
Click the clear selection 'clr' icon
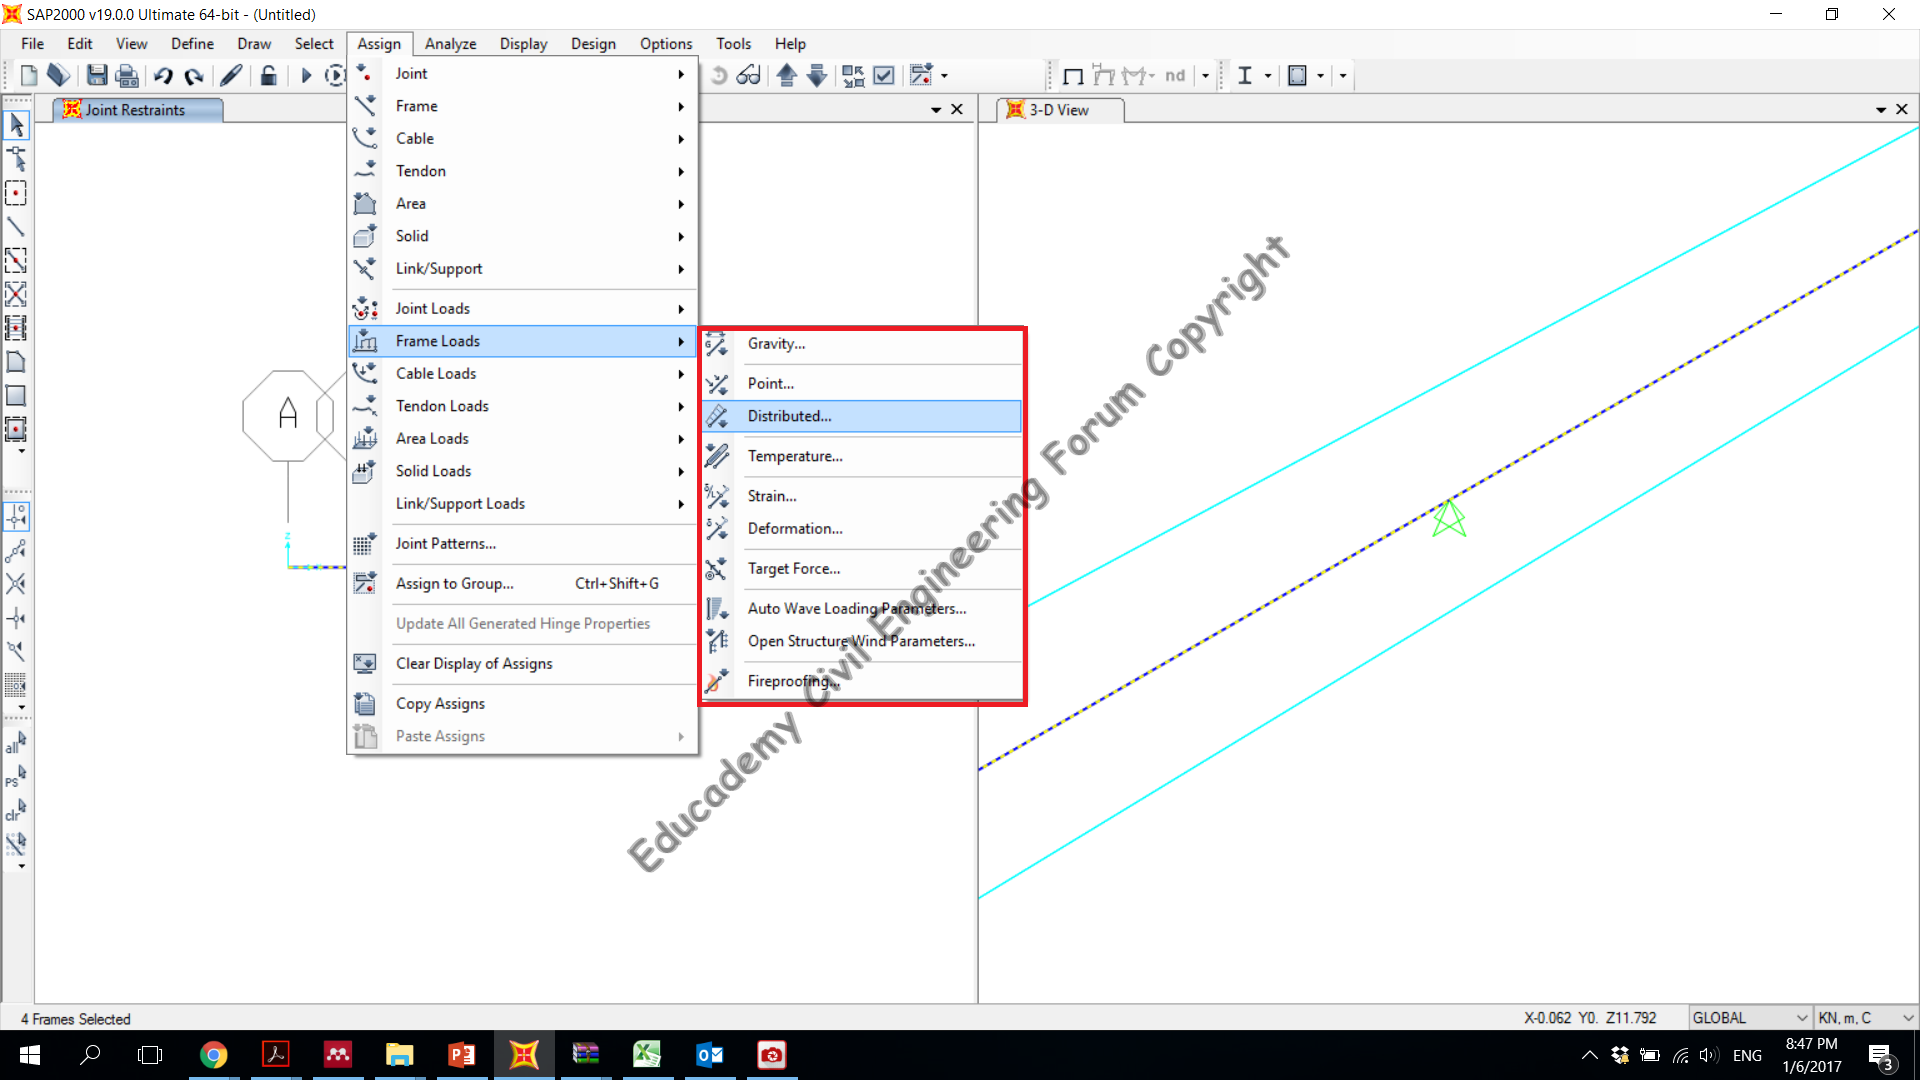click(16, 810)
